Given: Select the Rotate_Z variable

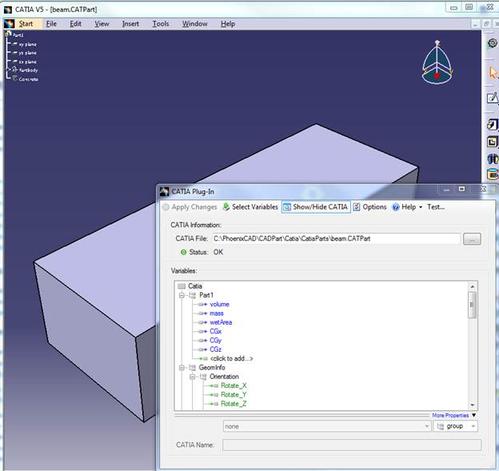Looking at the screenshot, I should pos(234,404).
